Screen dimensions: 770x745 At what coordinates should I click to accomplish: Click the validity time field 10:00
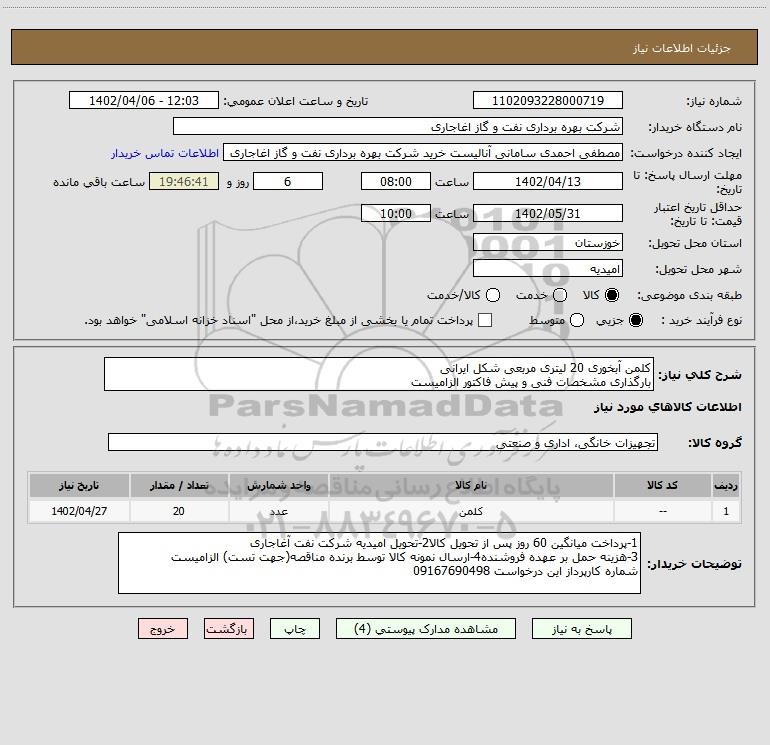point(396,213)
